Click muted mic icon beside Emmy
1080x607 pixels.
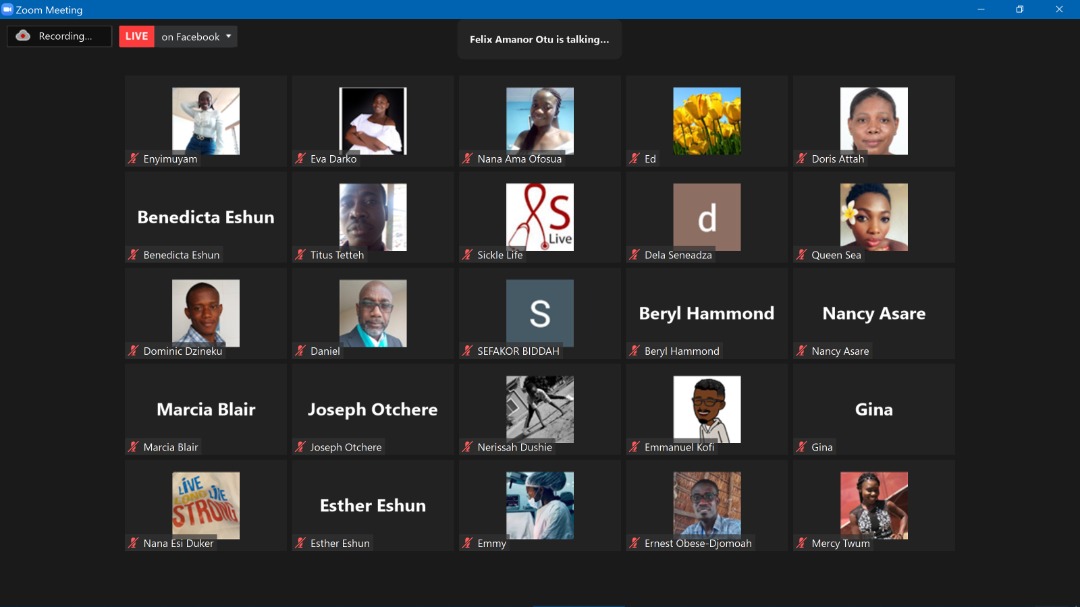point(468,543)
